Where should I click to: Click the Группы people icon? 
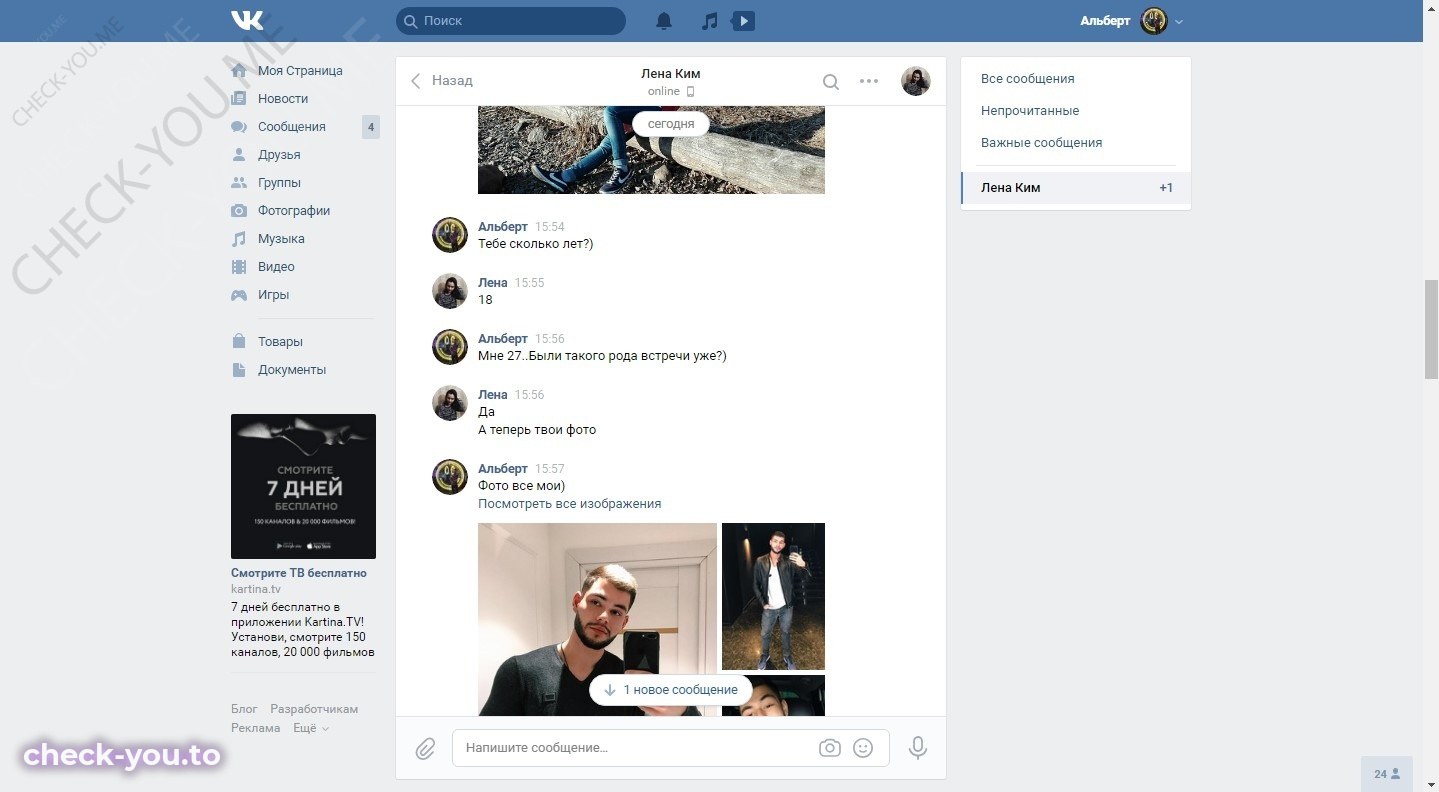click(239, 183)
